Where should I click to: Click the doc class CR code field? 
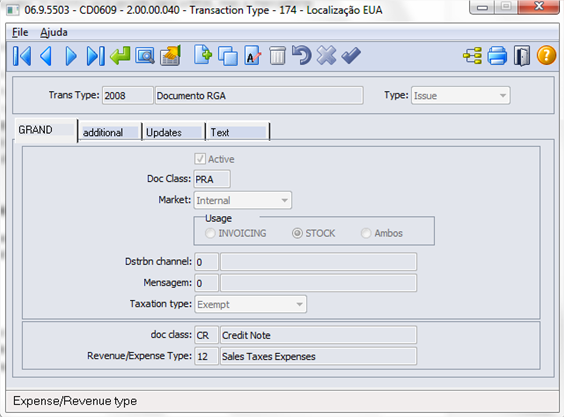click(206, 335)
